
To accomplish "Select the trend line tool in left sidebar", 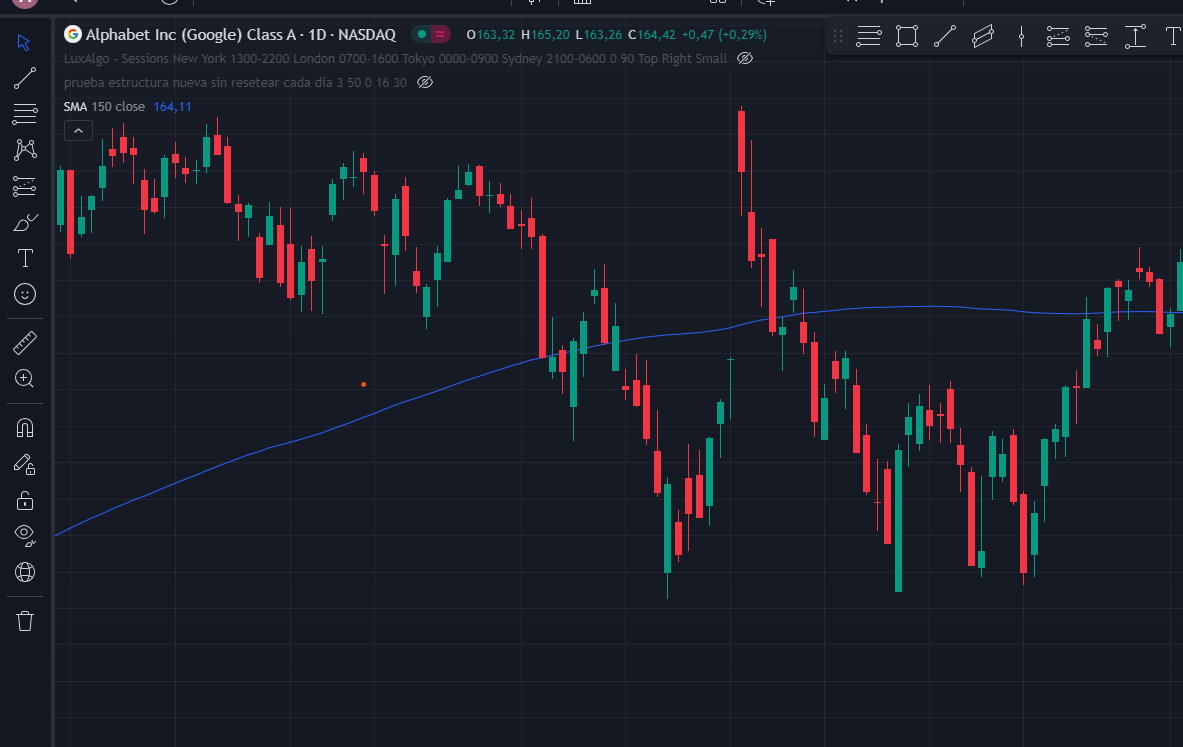I will pos(24,78).
